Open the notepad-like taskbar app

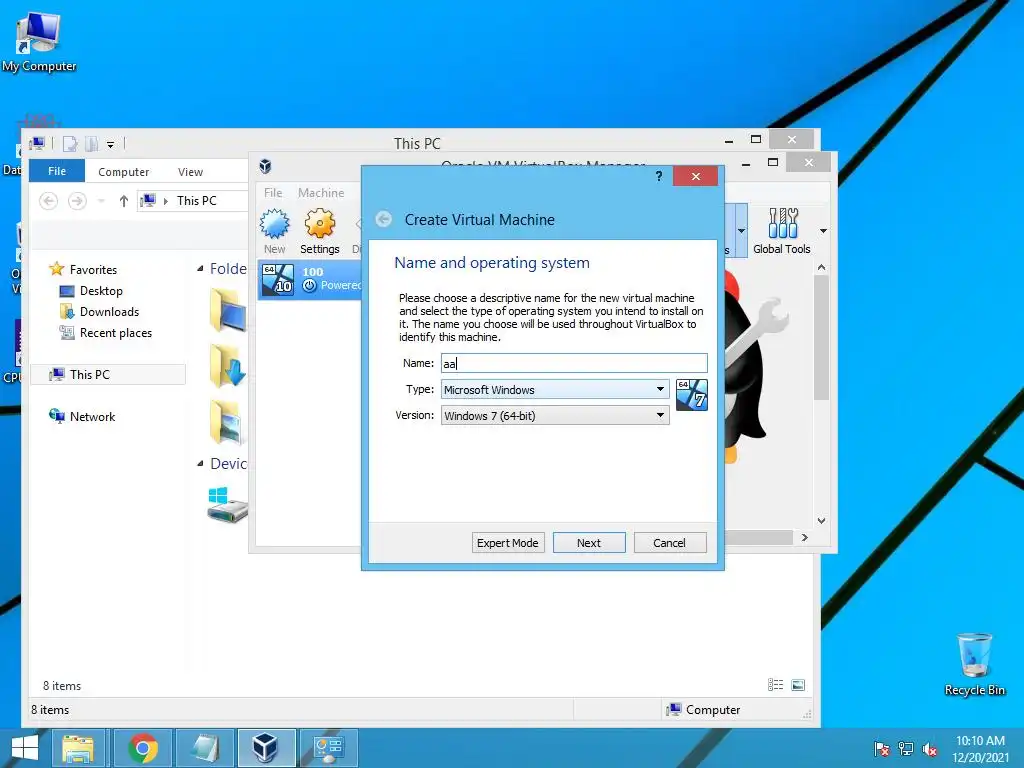(x=204, y=748)
